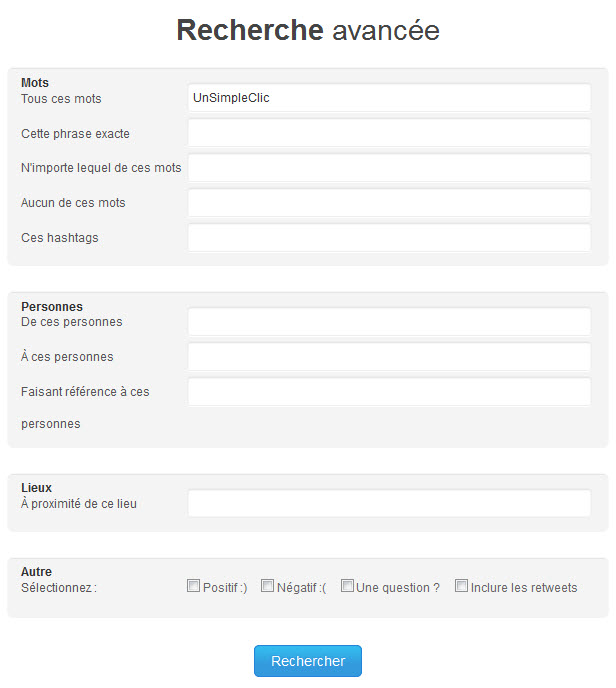Click the 'Recherche avancée' page heading

[x=308, y=30]
